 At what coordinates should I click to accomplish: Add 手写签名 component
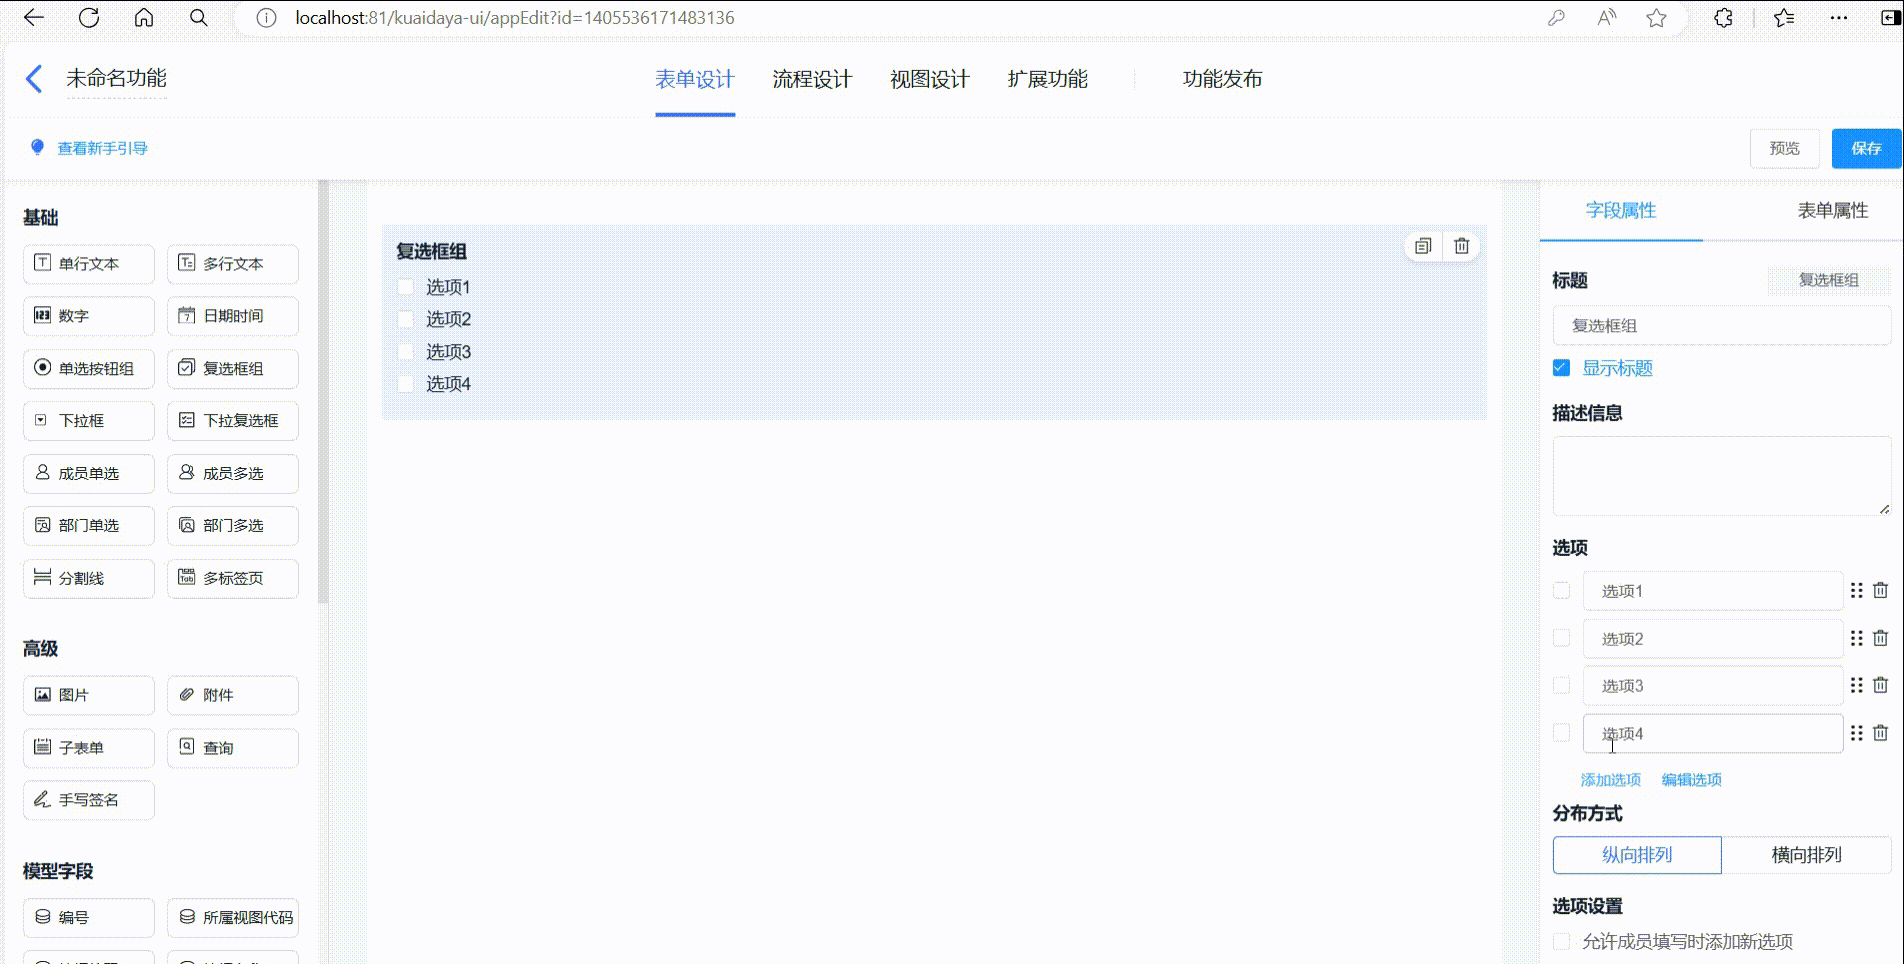tap(89, 800)
